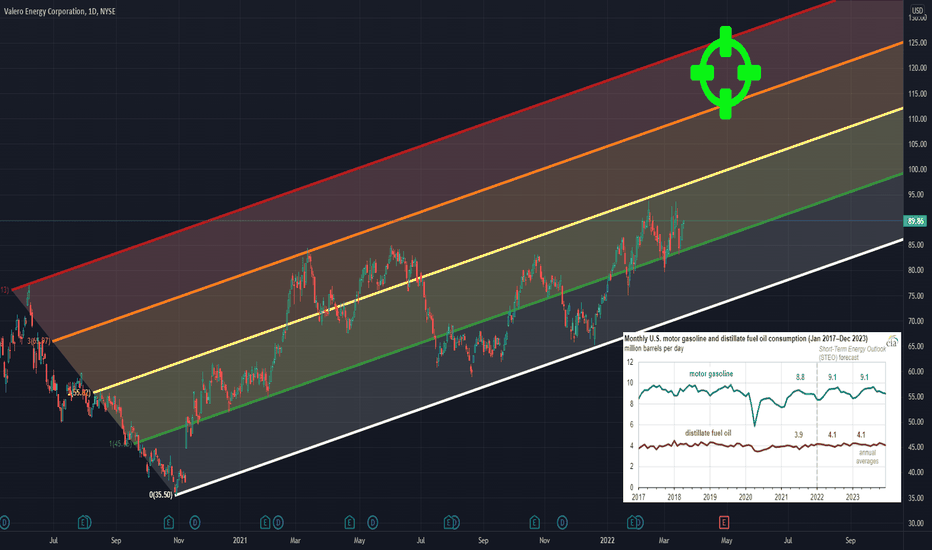Click the 'annual averages' label in the inset
This screenshot has width=932, height=550.
click(867, 457)
